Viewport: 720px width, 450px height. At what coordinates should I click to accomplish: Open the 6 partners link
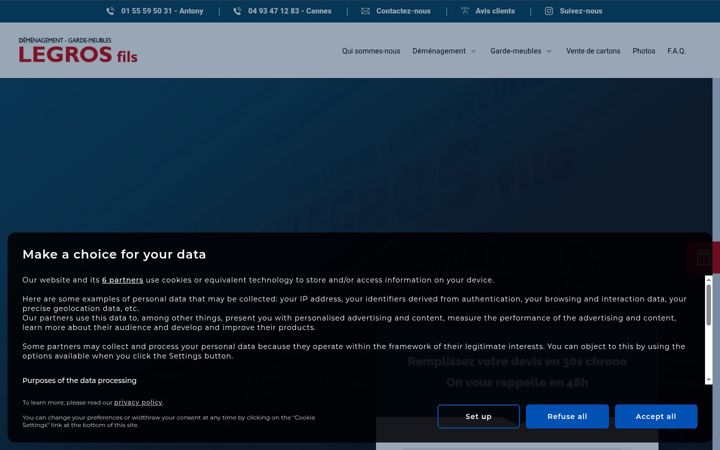point(123,280)
